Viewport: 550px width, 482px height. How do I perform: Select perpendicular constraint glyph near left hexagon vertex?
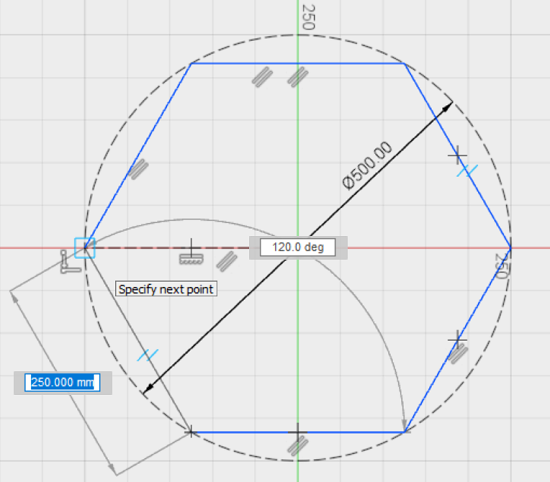coord(70,262)
